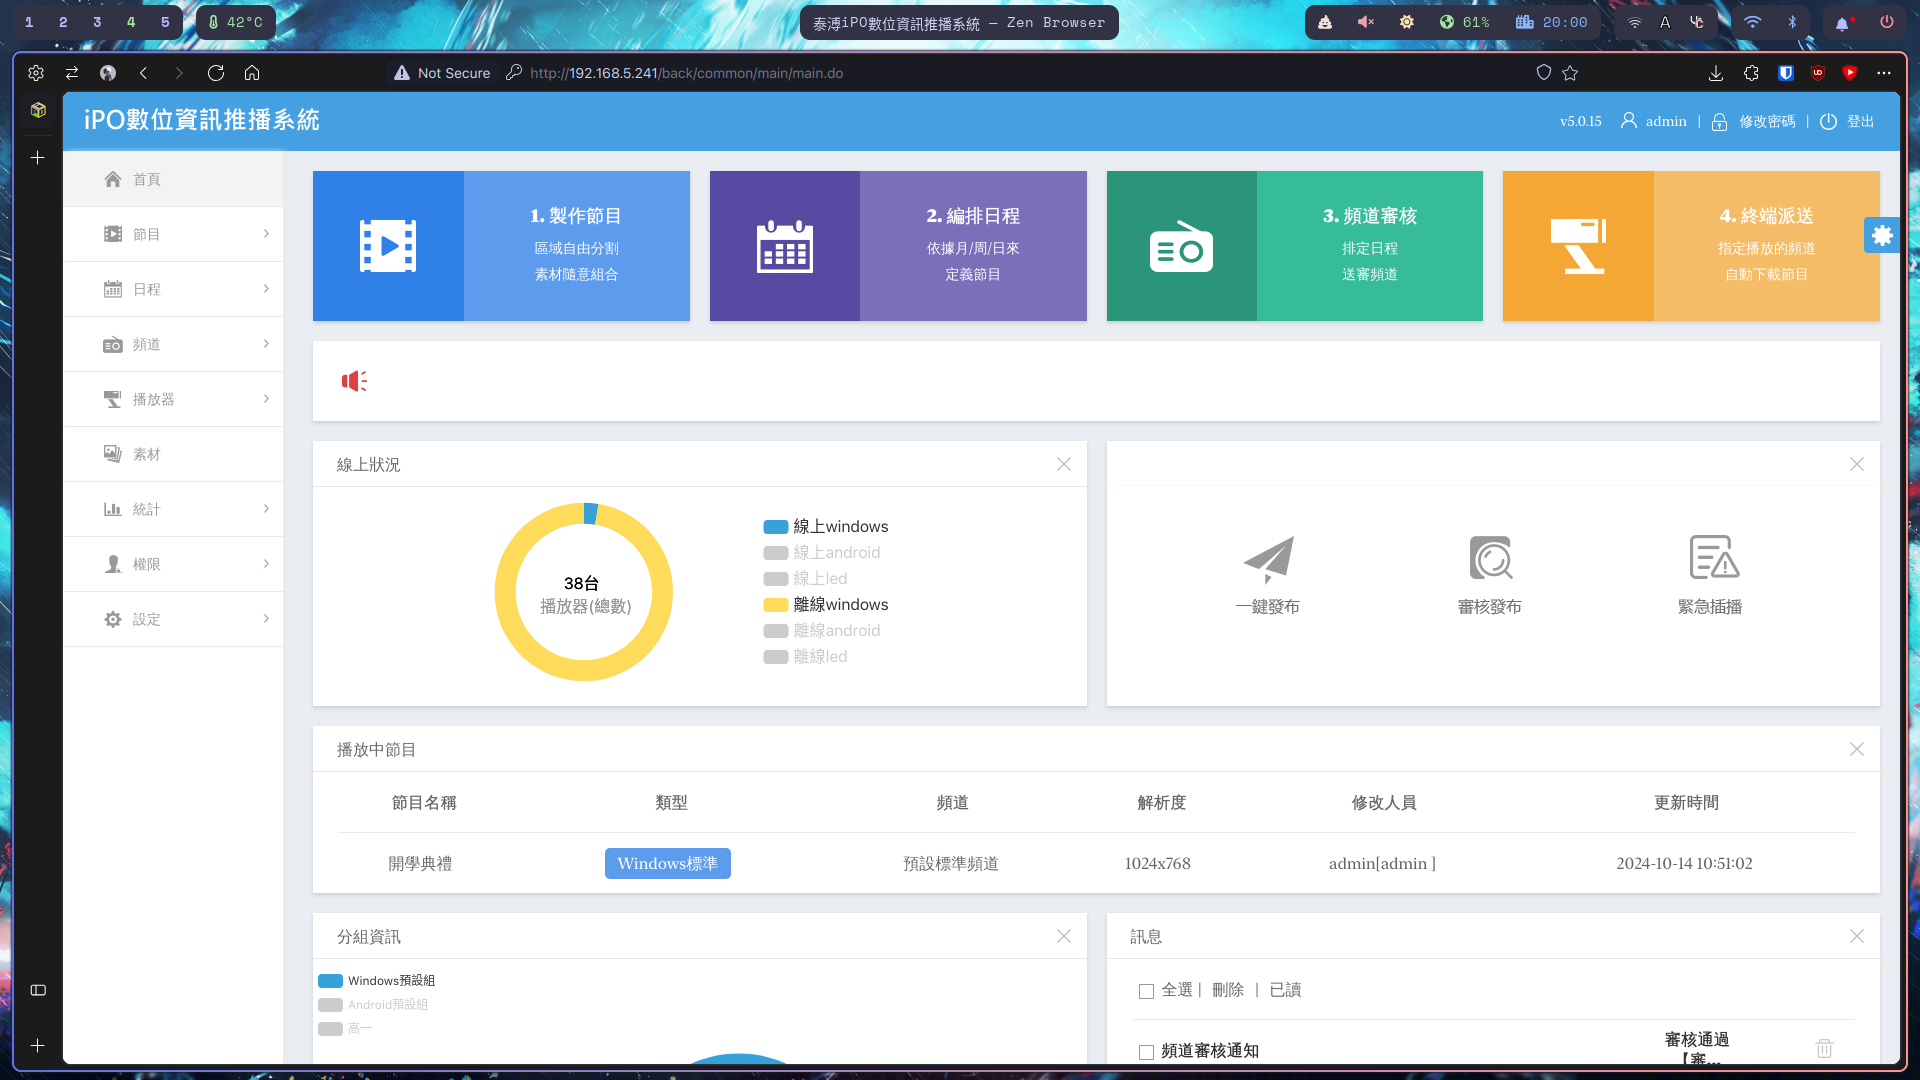Toggle 離線windows legend series
Viewport: 1920px width, 1080px height.
(825, 604)
